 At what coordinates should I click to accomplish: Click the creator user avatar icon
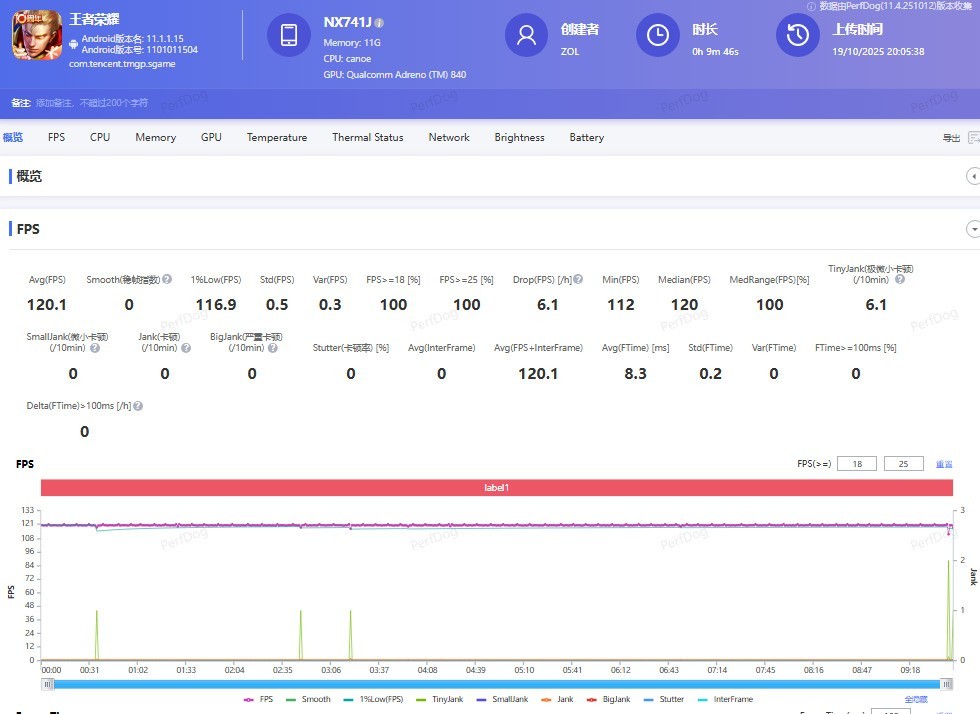[527, 36]
